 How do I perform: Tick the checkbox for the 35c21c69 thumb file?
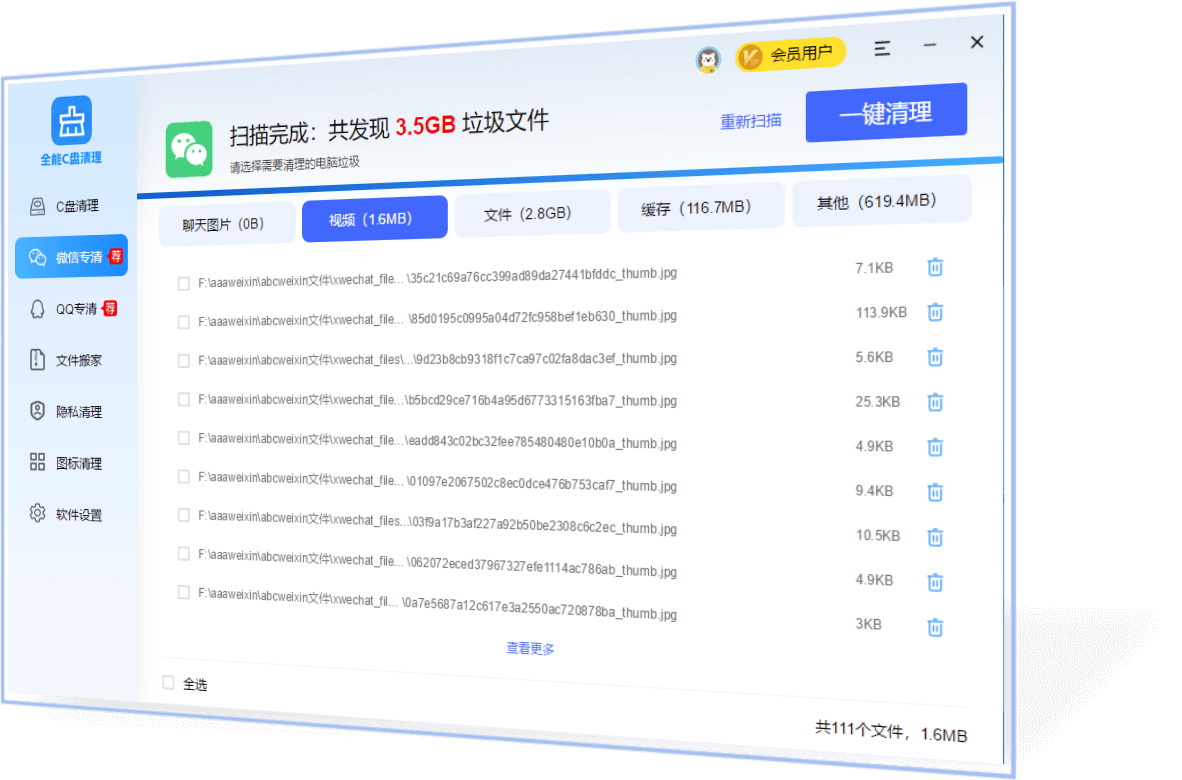coord(184,284)
